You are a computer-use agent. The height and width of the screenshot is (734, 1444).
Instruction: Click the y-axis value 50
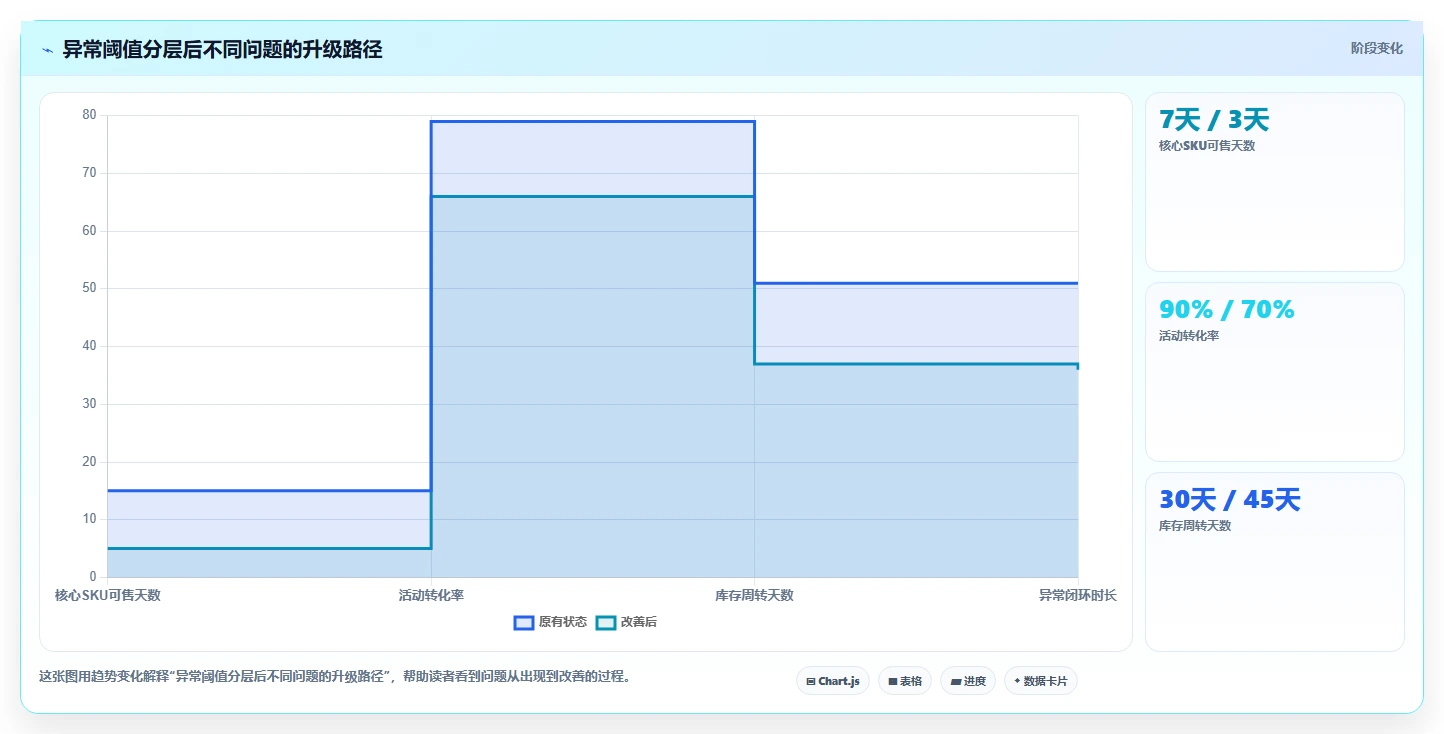pyautogui.click(x=90, y=288)
